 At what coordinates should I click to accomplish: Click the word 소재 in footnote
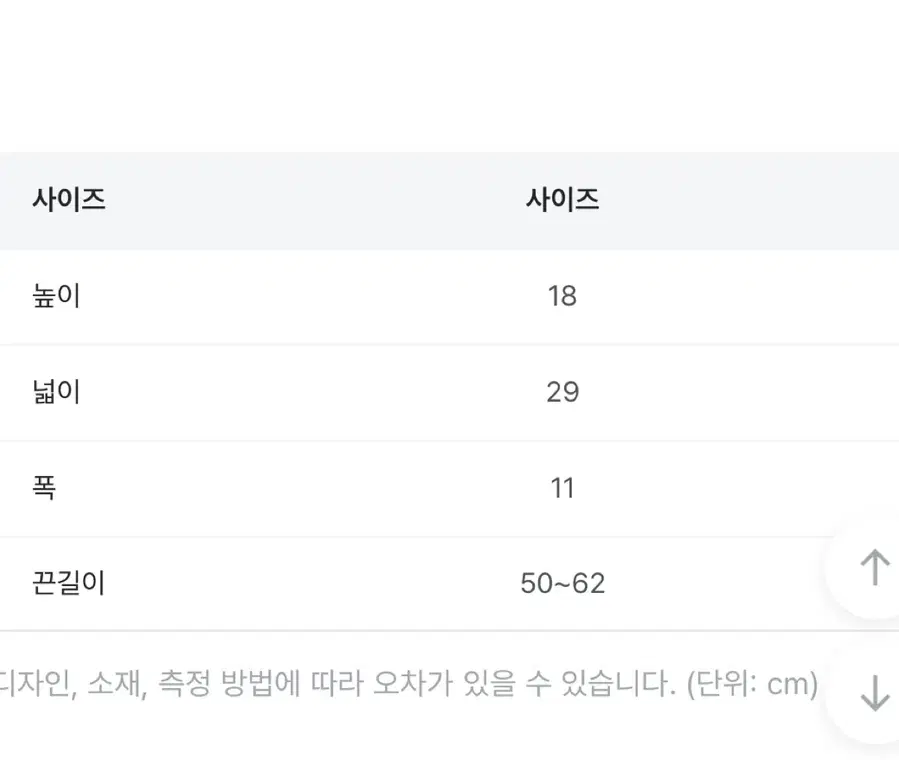(x=117, y=684)
